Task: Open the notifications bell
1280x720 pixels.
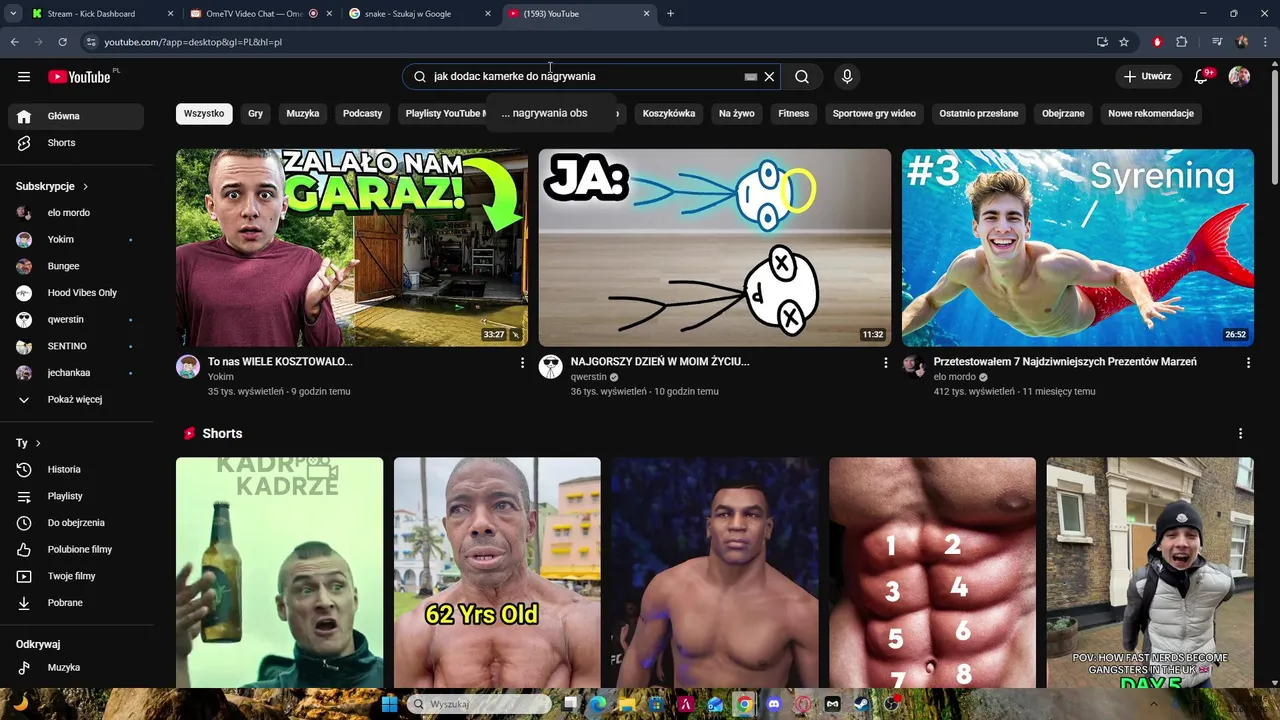Action: click(x=1202, y=76)
